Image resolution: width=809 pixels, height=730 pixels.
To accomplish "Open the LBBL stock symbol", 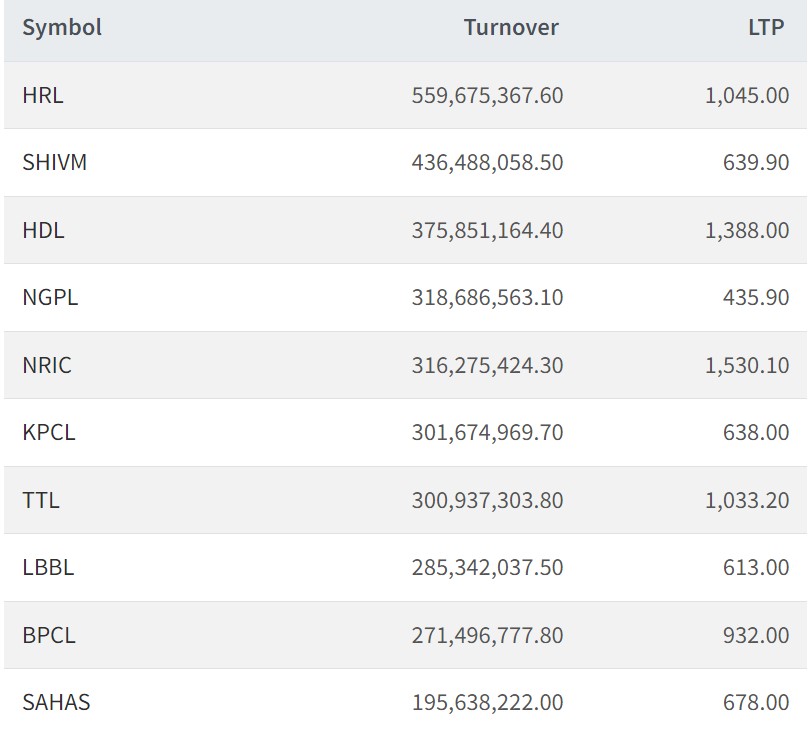I will pyautogui.click(x=48, y=568).
